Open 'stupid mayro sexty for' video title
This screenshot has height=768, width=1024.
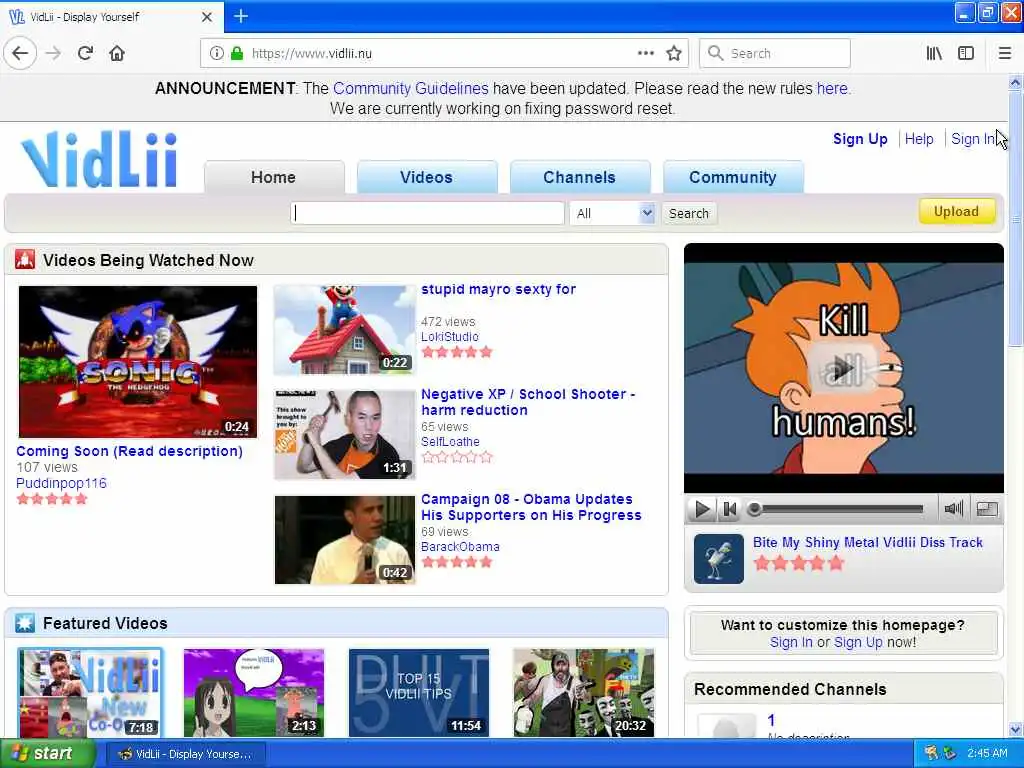pos(498,289)
